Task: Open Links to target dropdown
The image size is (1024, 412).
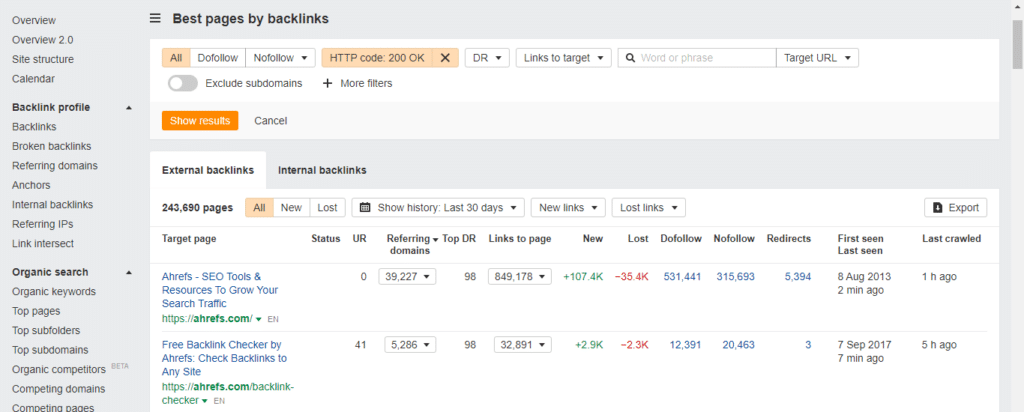Action: 564,57
